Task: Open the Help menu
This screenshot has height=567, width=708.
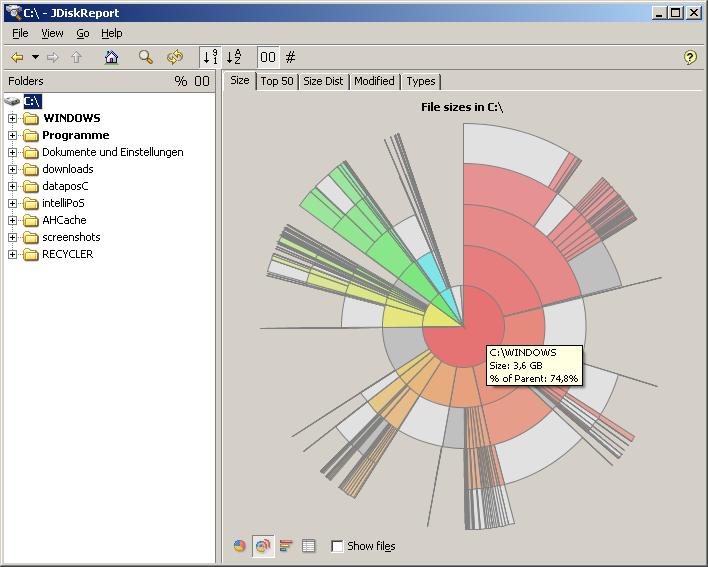Action: click(112, 33)
